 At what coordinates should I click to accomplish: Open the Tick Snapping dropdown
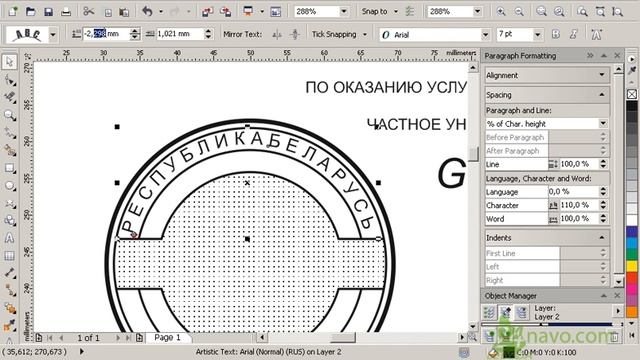(364, 35)
